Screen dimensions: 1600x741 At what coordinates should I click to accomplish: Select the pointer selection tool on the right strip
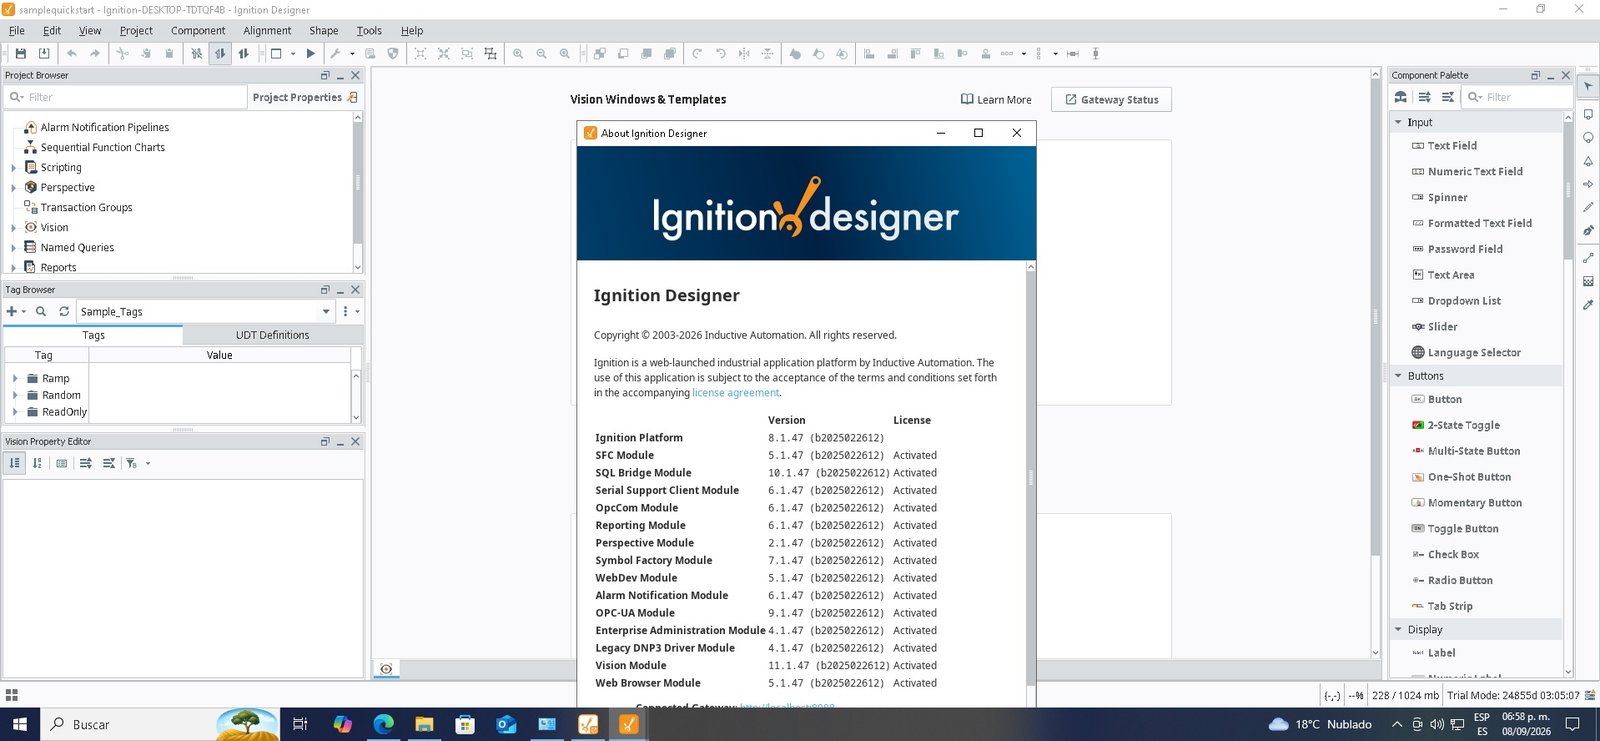tap(1588, 87)
